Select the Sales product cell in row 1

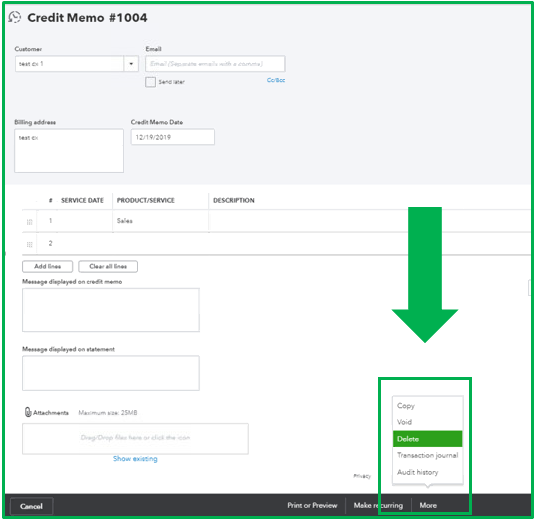(x=161, y=221)
